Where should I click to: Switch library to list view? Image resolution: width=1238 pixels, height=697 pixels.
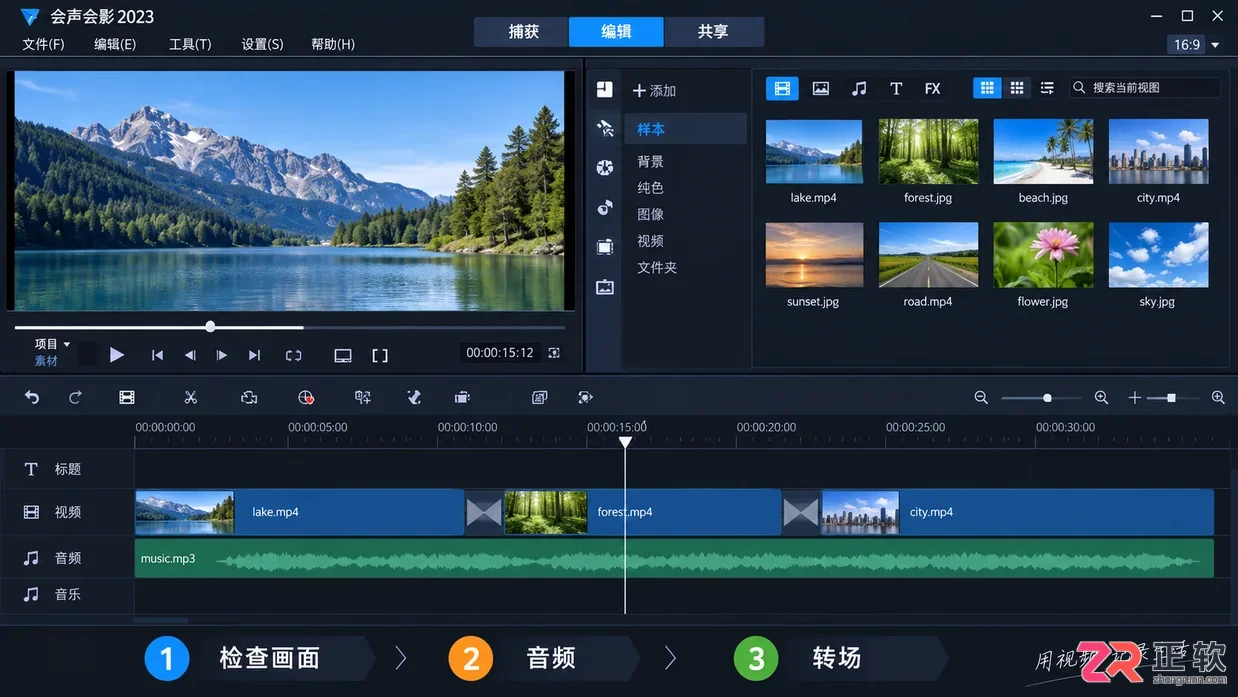coord(1047,88)
